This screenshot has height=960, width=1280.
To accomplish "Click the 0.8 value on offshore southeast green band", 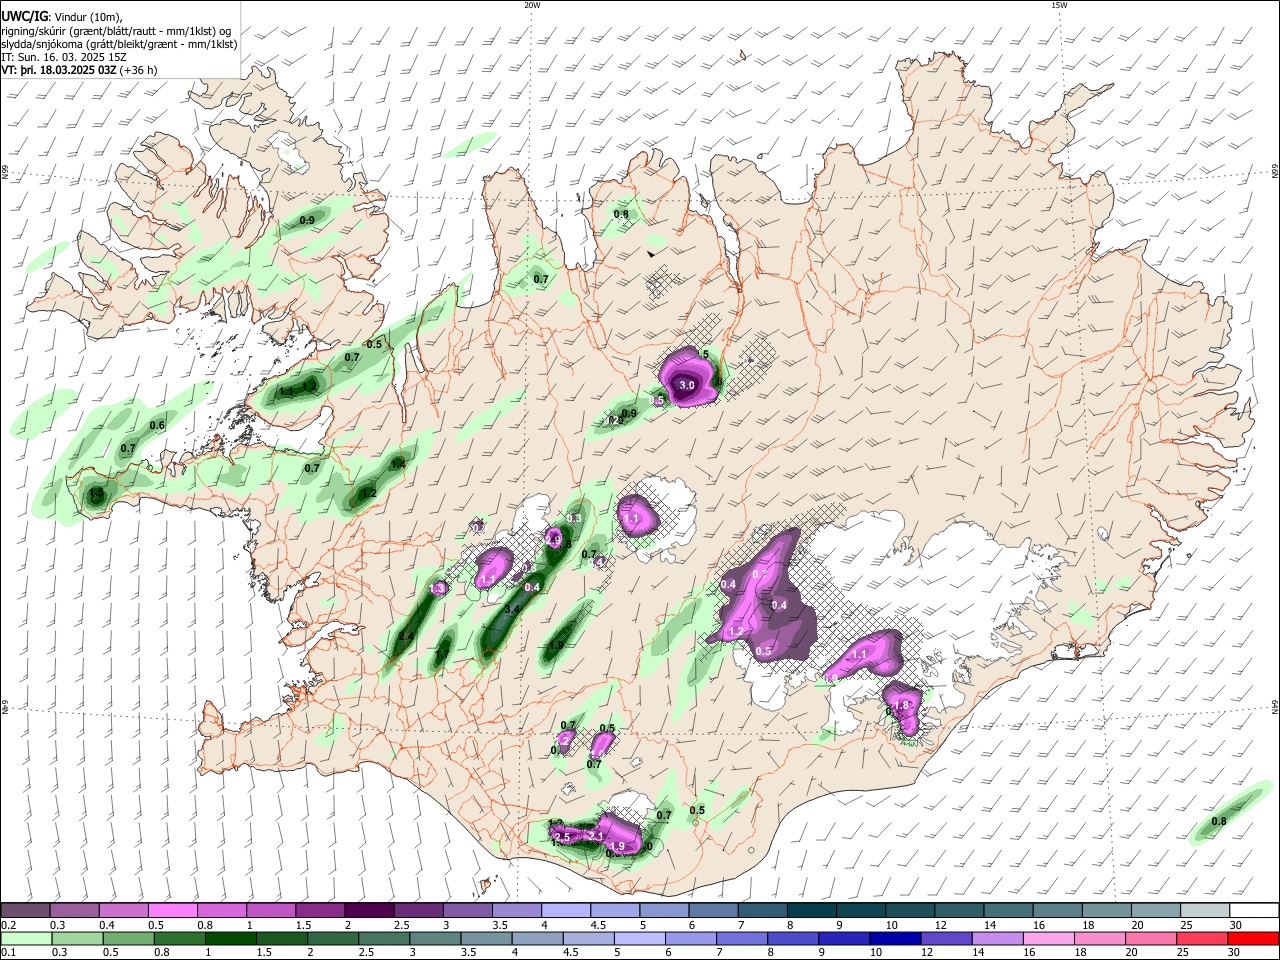I will click(x=1219, y=822).
